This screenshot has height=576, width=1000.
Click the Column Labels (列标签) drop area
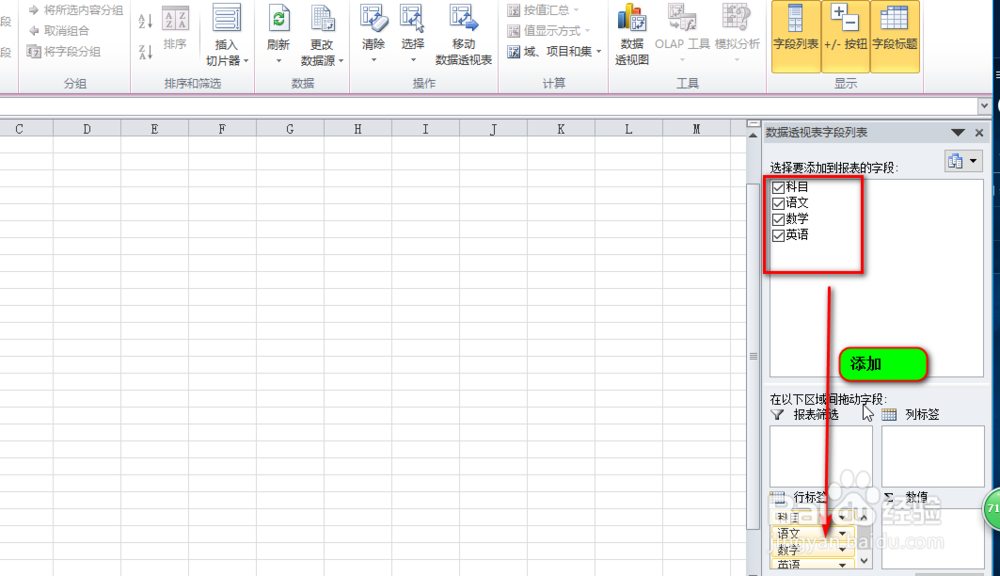click(932, 456)
